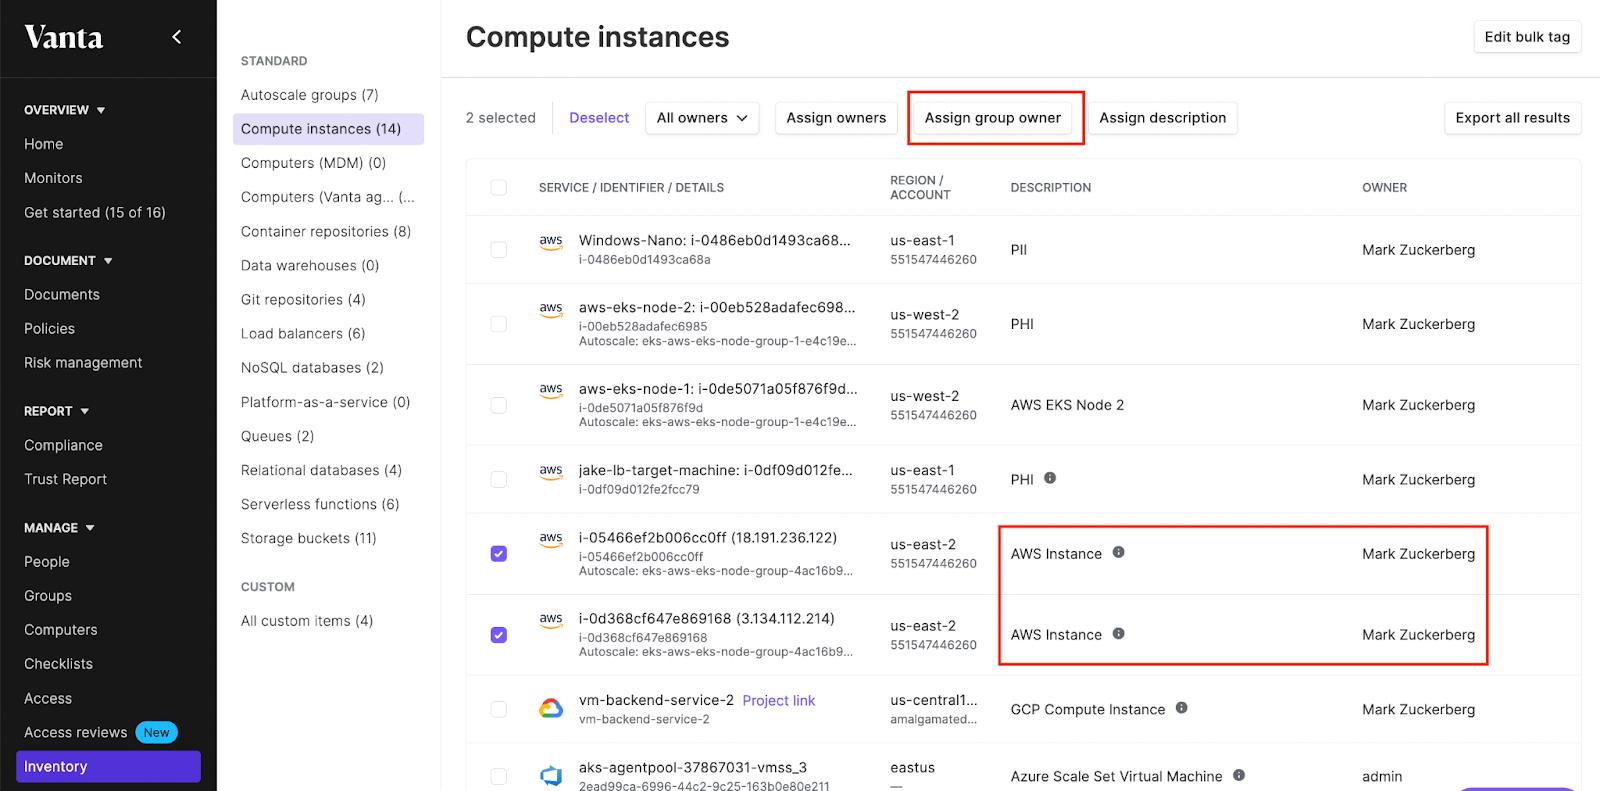Click info icon by GCP Compute Instance
1600x791 pixels.
(x=1182, y=708)
